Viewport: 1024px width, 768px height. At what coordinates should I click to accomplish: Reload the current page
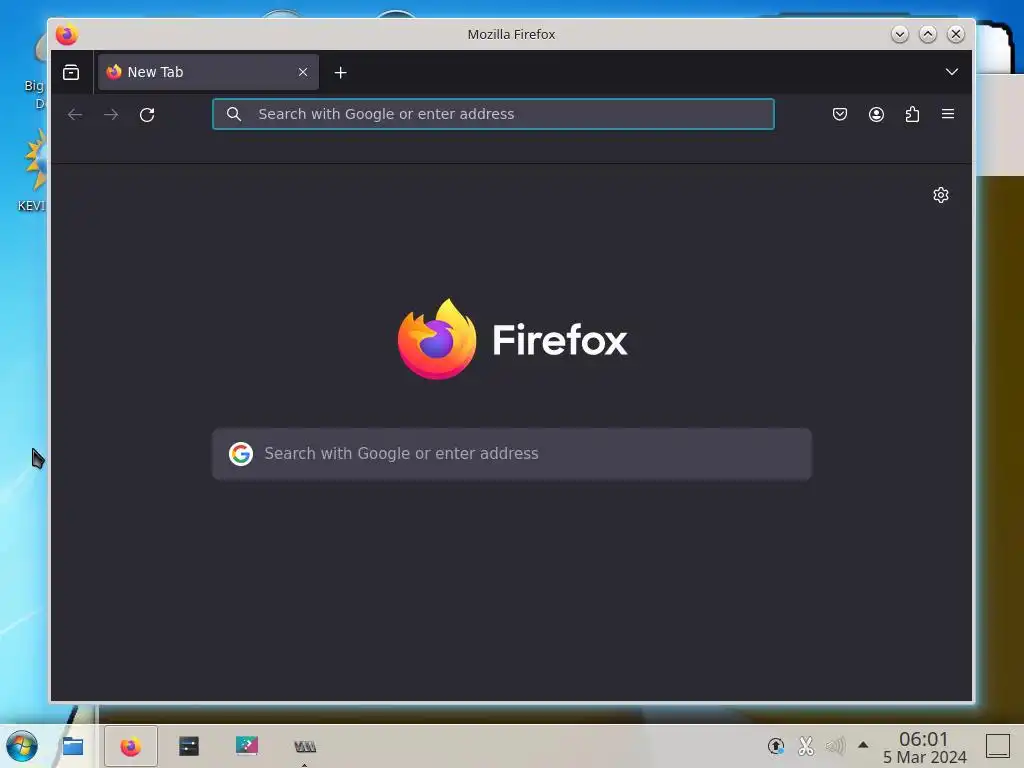pos(147,114)
